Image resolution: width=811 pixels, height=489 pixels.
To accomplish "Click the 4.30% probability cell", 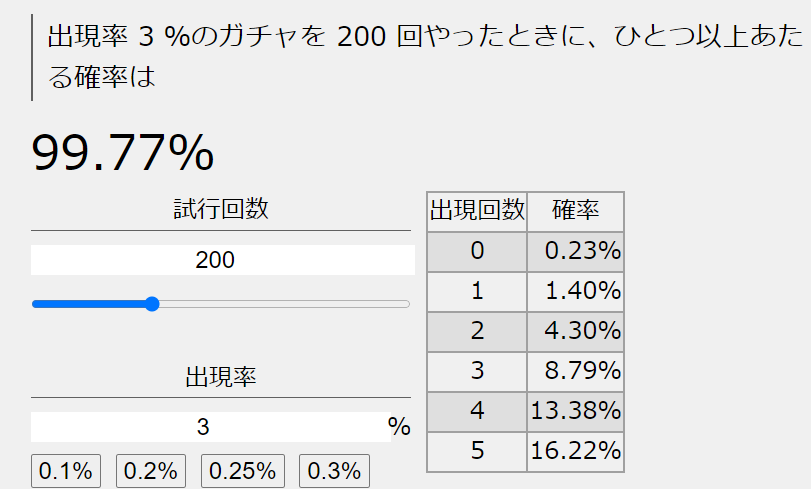I will tap(576, 331).
